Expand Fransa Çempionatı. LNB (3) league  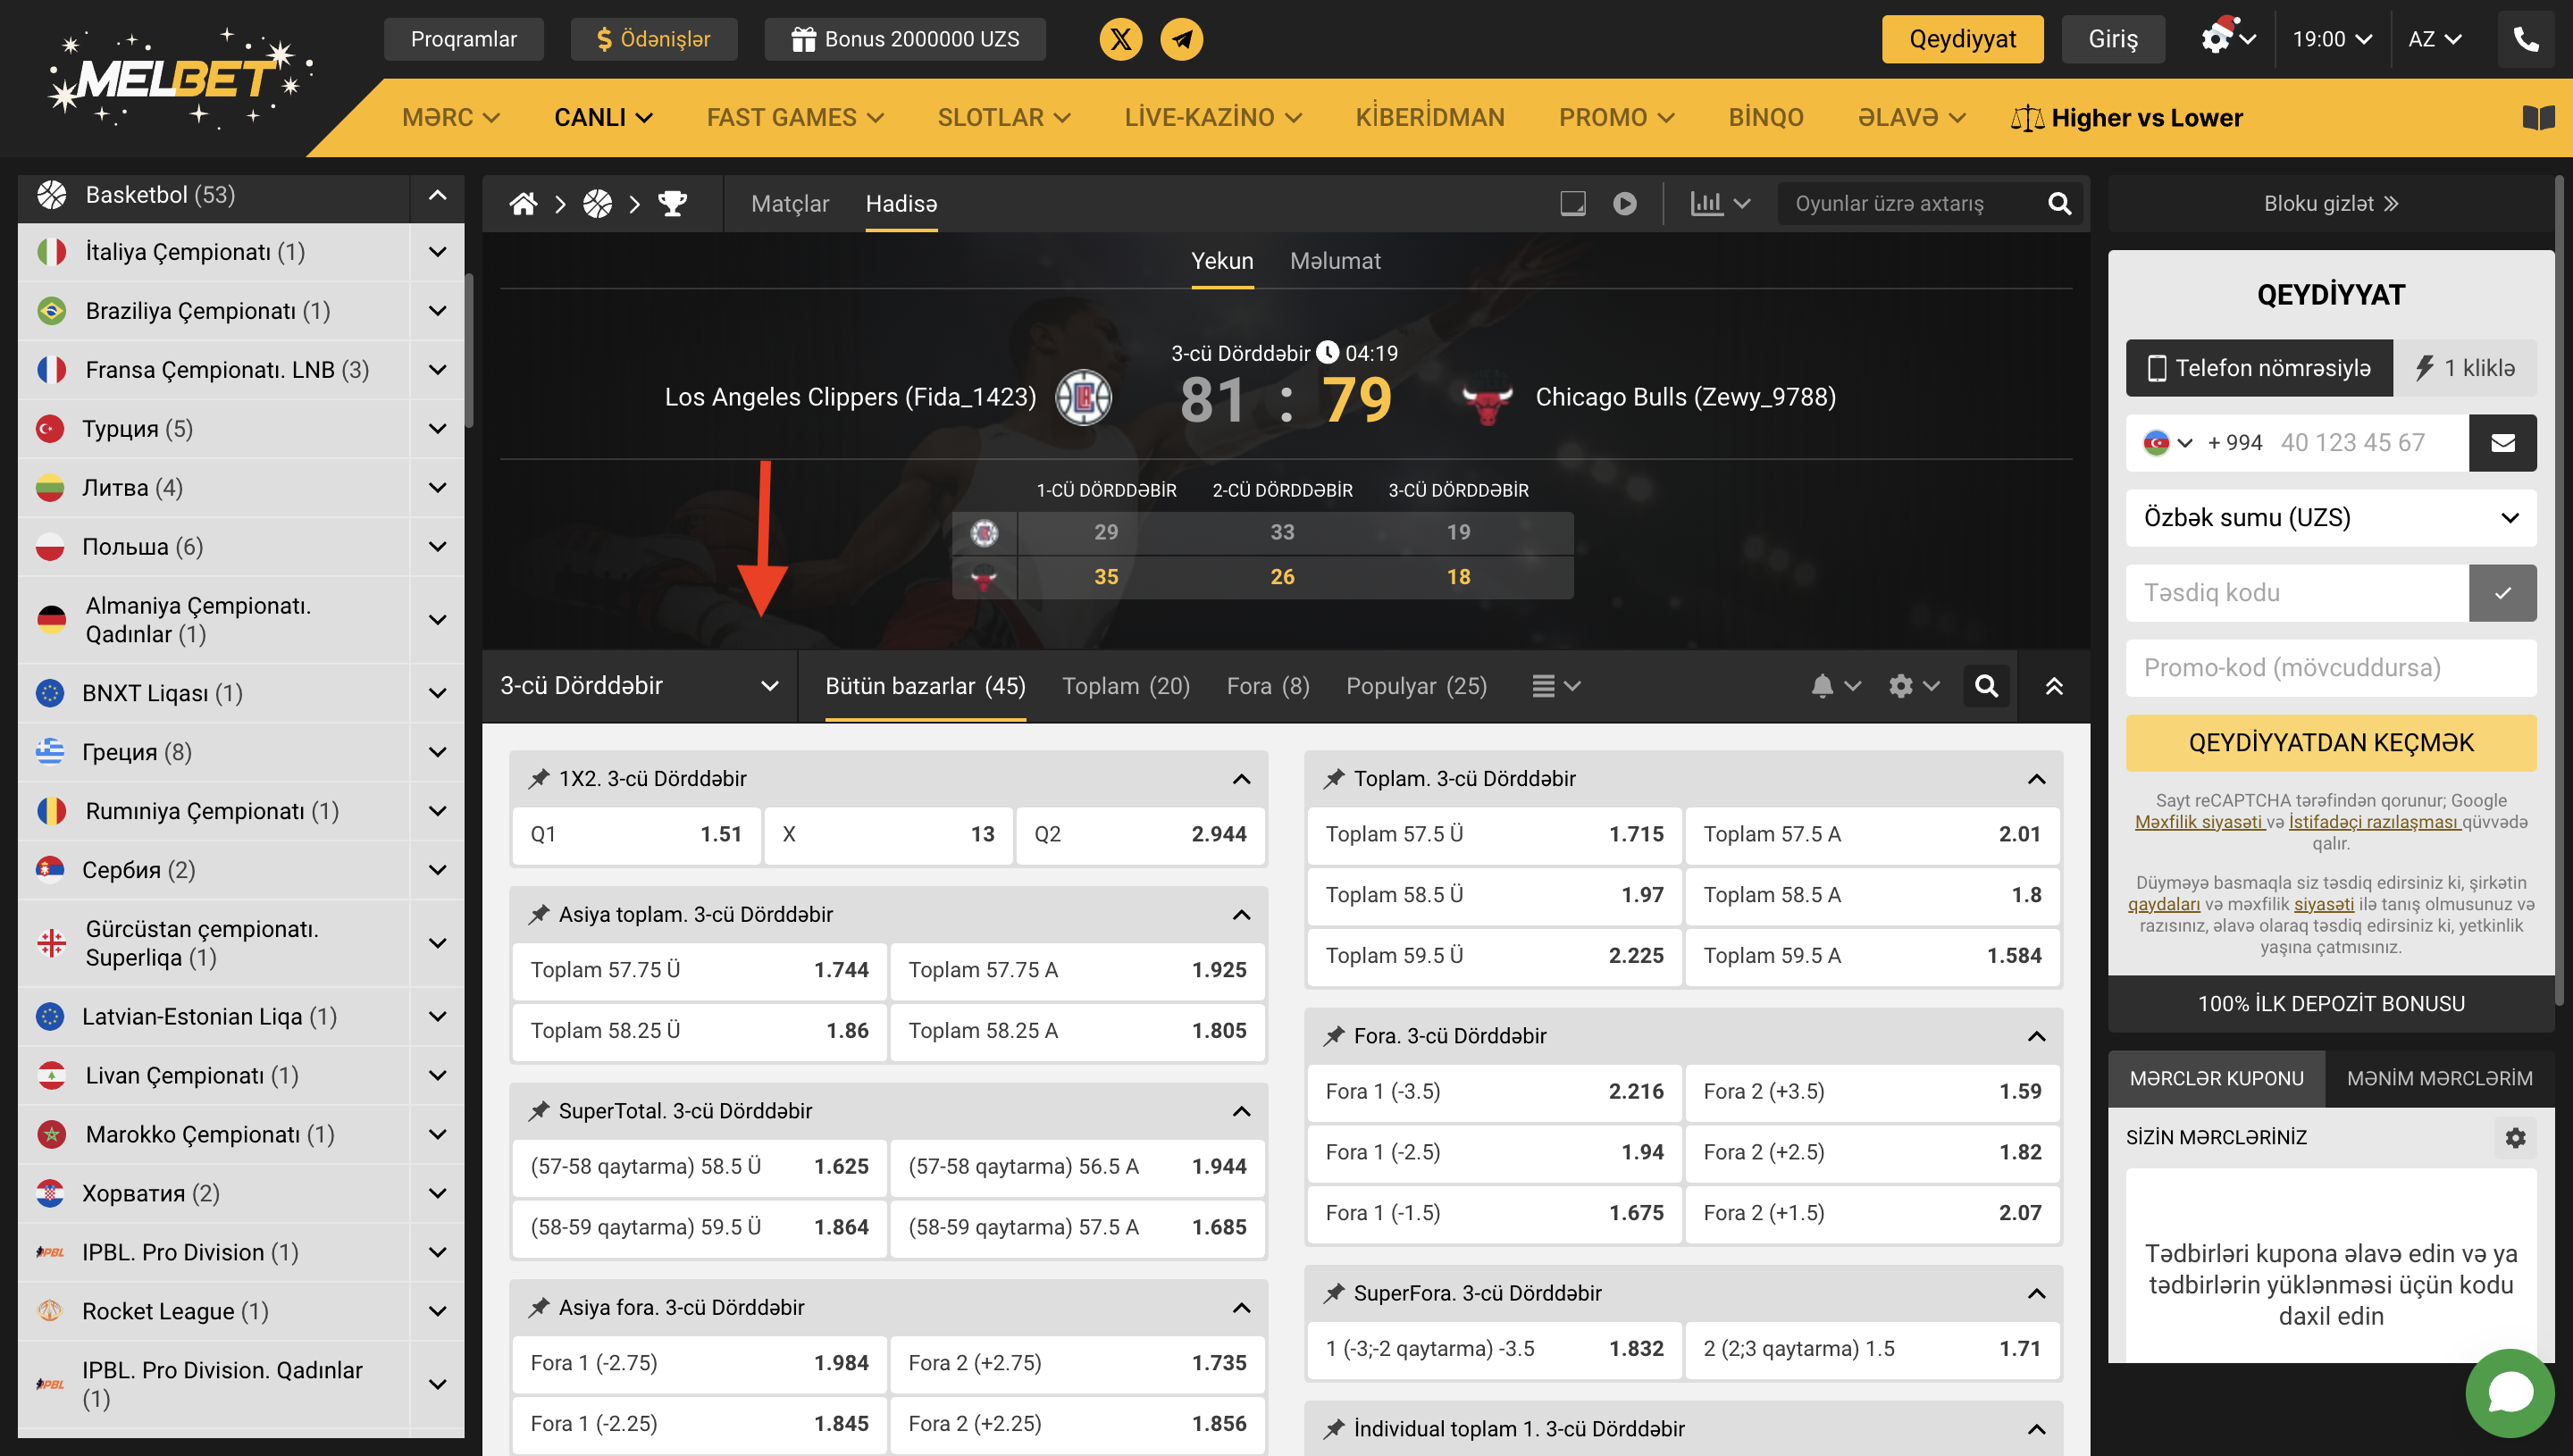(x=437, y=370)
